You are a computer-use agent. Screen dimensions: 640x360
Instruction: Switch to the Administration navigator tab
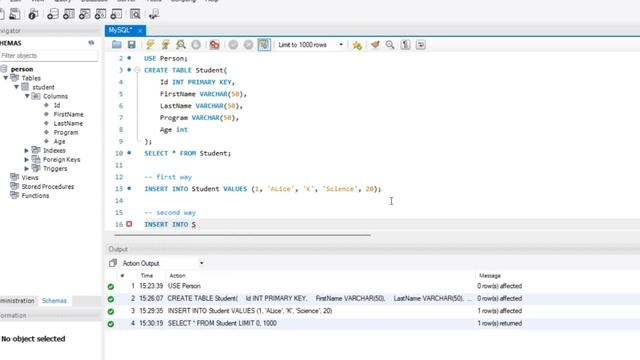(17, 301)
